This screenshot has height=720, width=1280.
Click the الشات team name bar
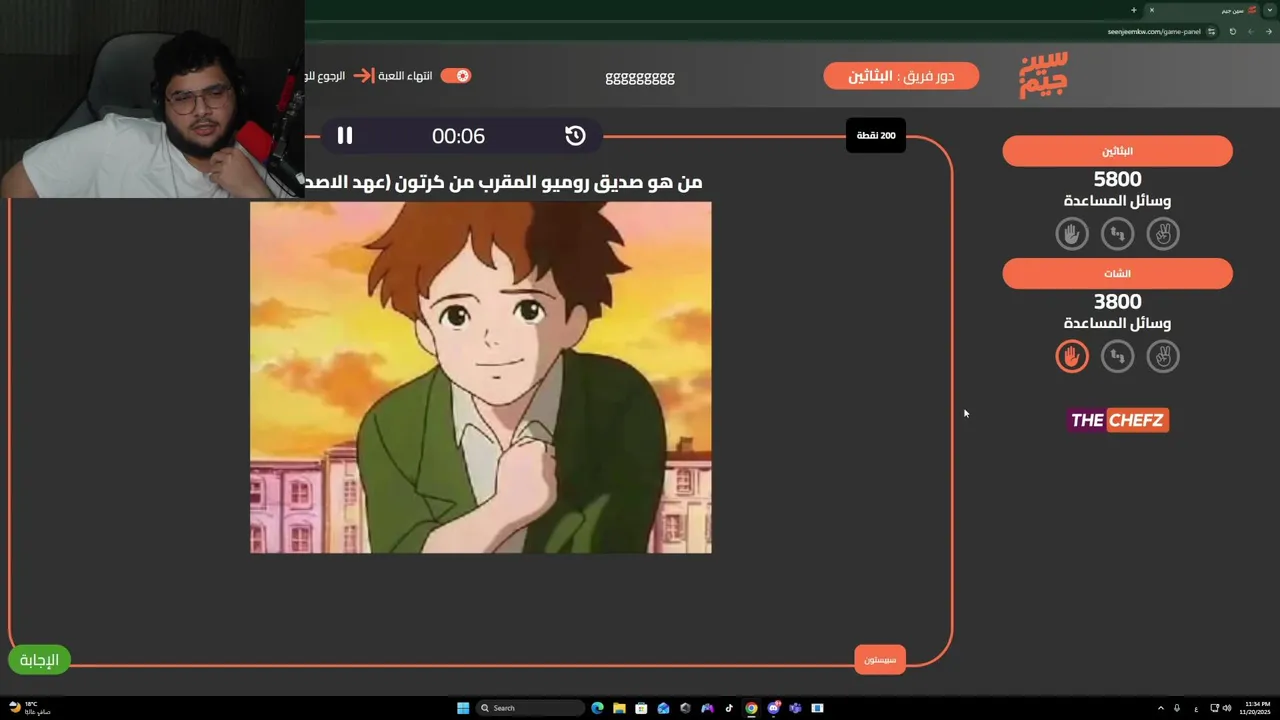(x=1117, y=274)
